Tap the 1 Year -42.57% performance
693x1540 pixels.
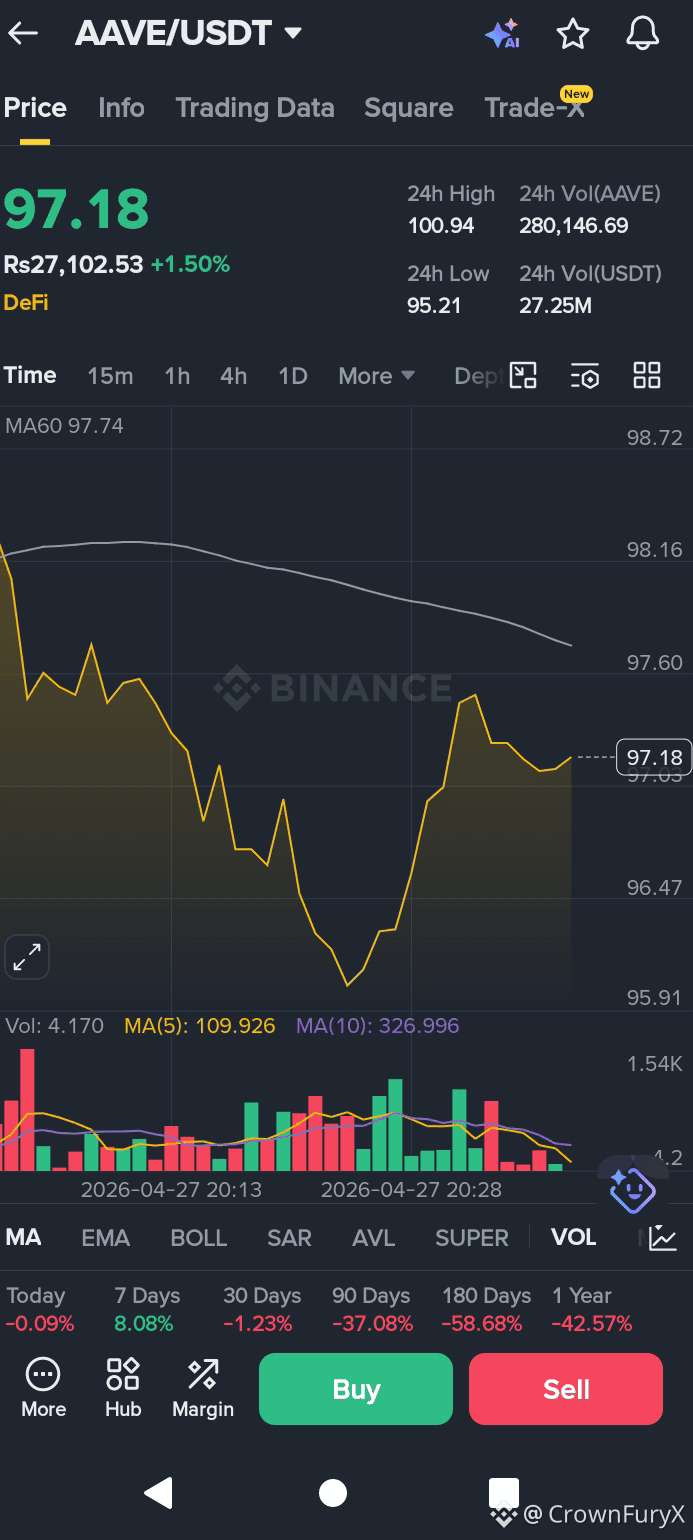tap(592, 1309)
